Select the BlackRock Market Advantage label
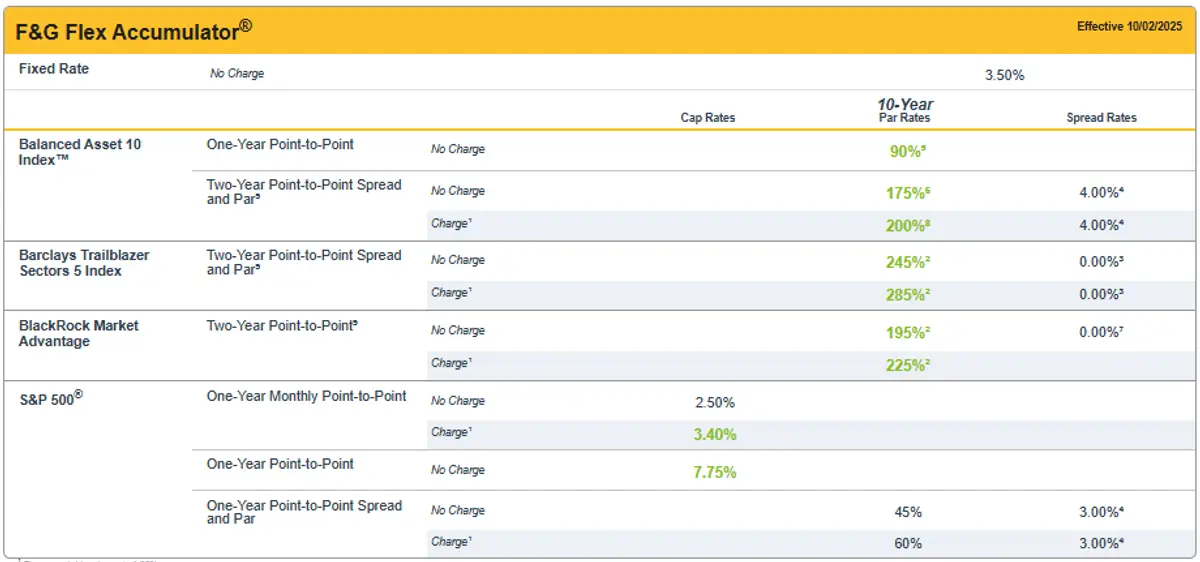This screenshot has width=1200, height=562. 79,333
